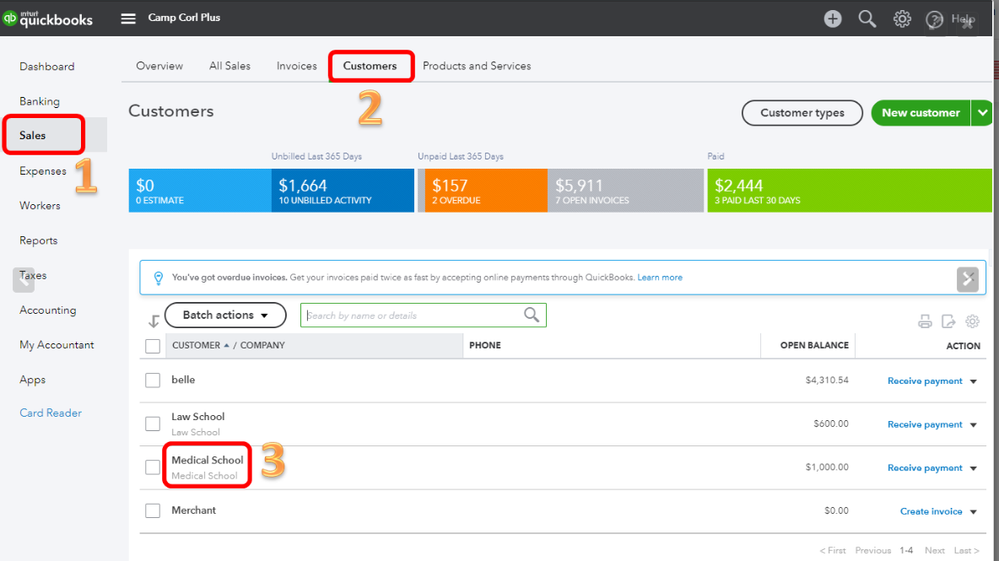Follow the Learn more link
The height and width of the screenshot is (561, 999).
[x=659, y=278]
